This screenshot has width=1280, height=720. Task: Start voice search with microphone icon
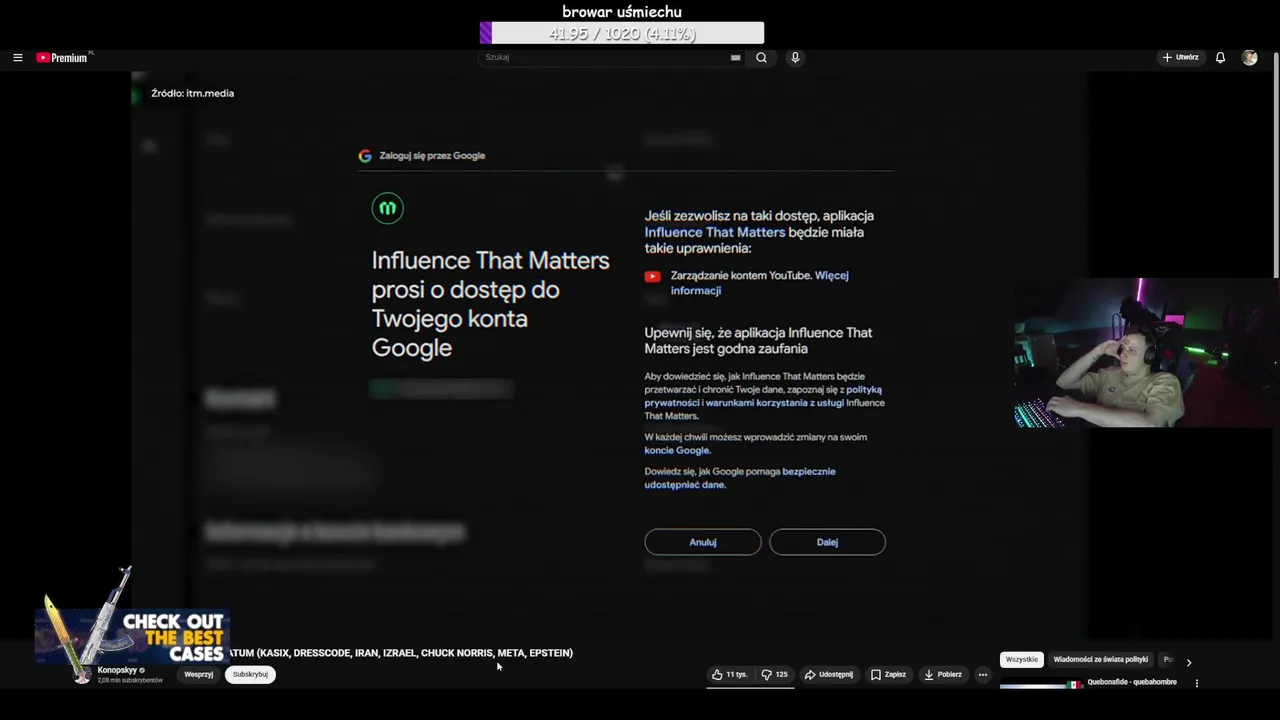[x=795, y=58]
